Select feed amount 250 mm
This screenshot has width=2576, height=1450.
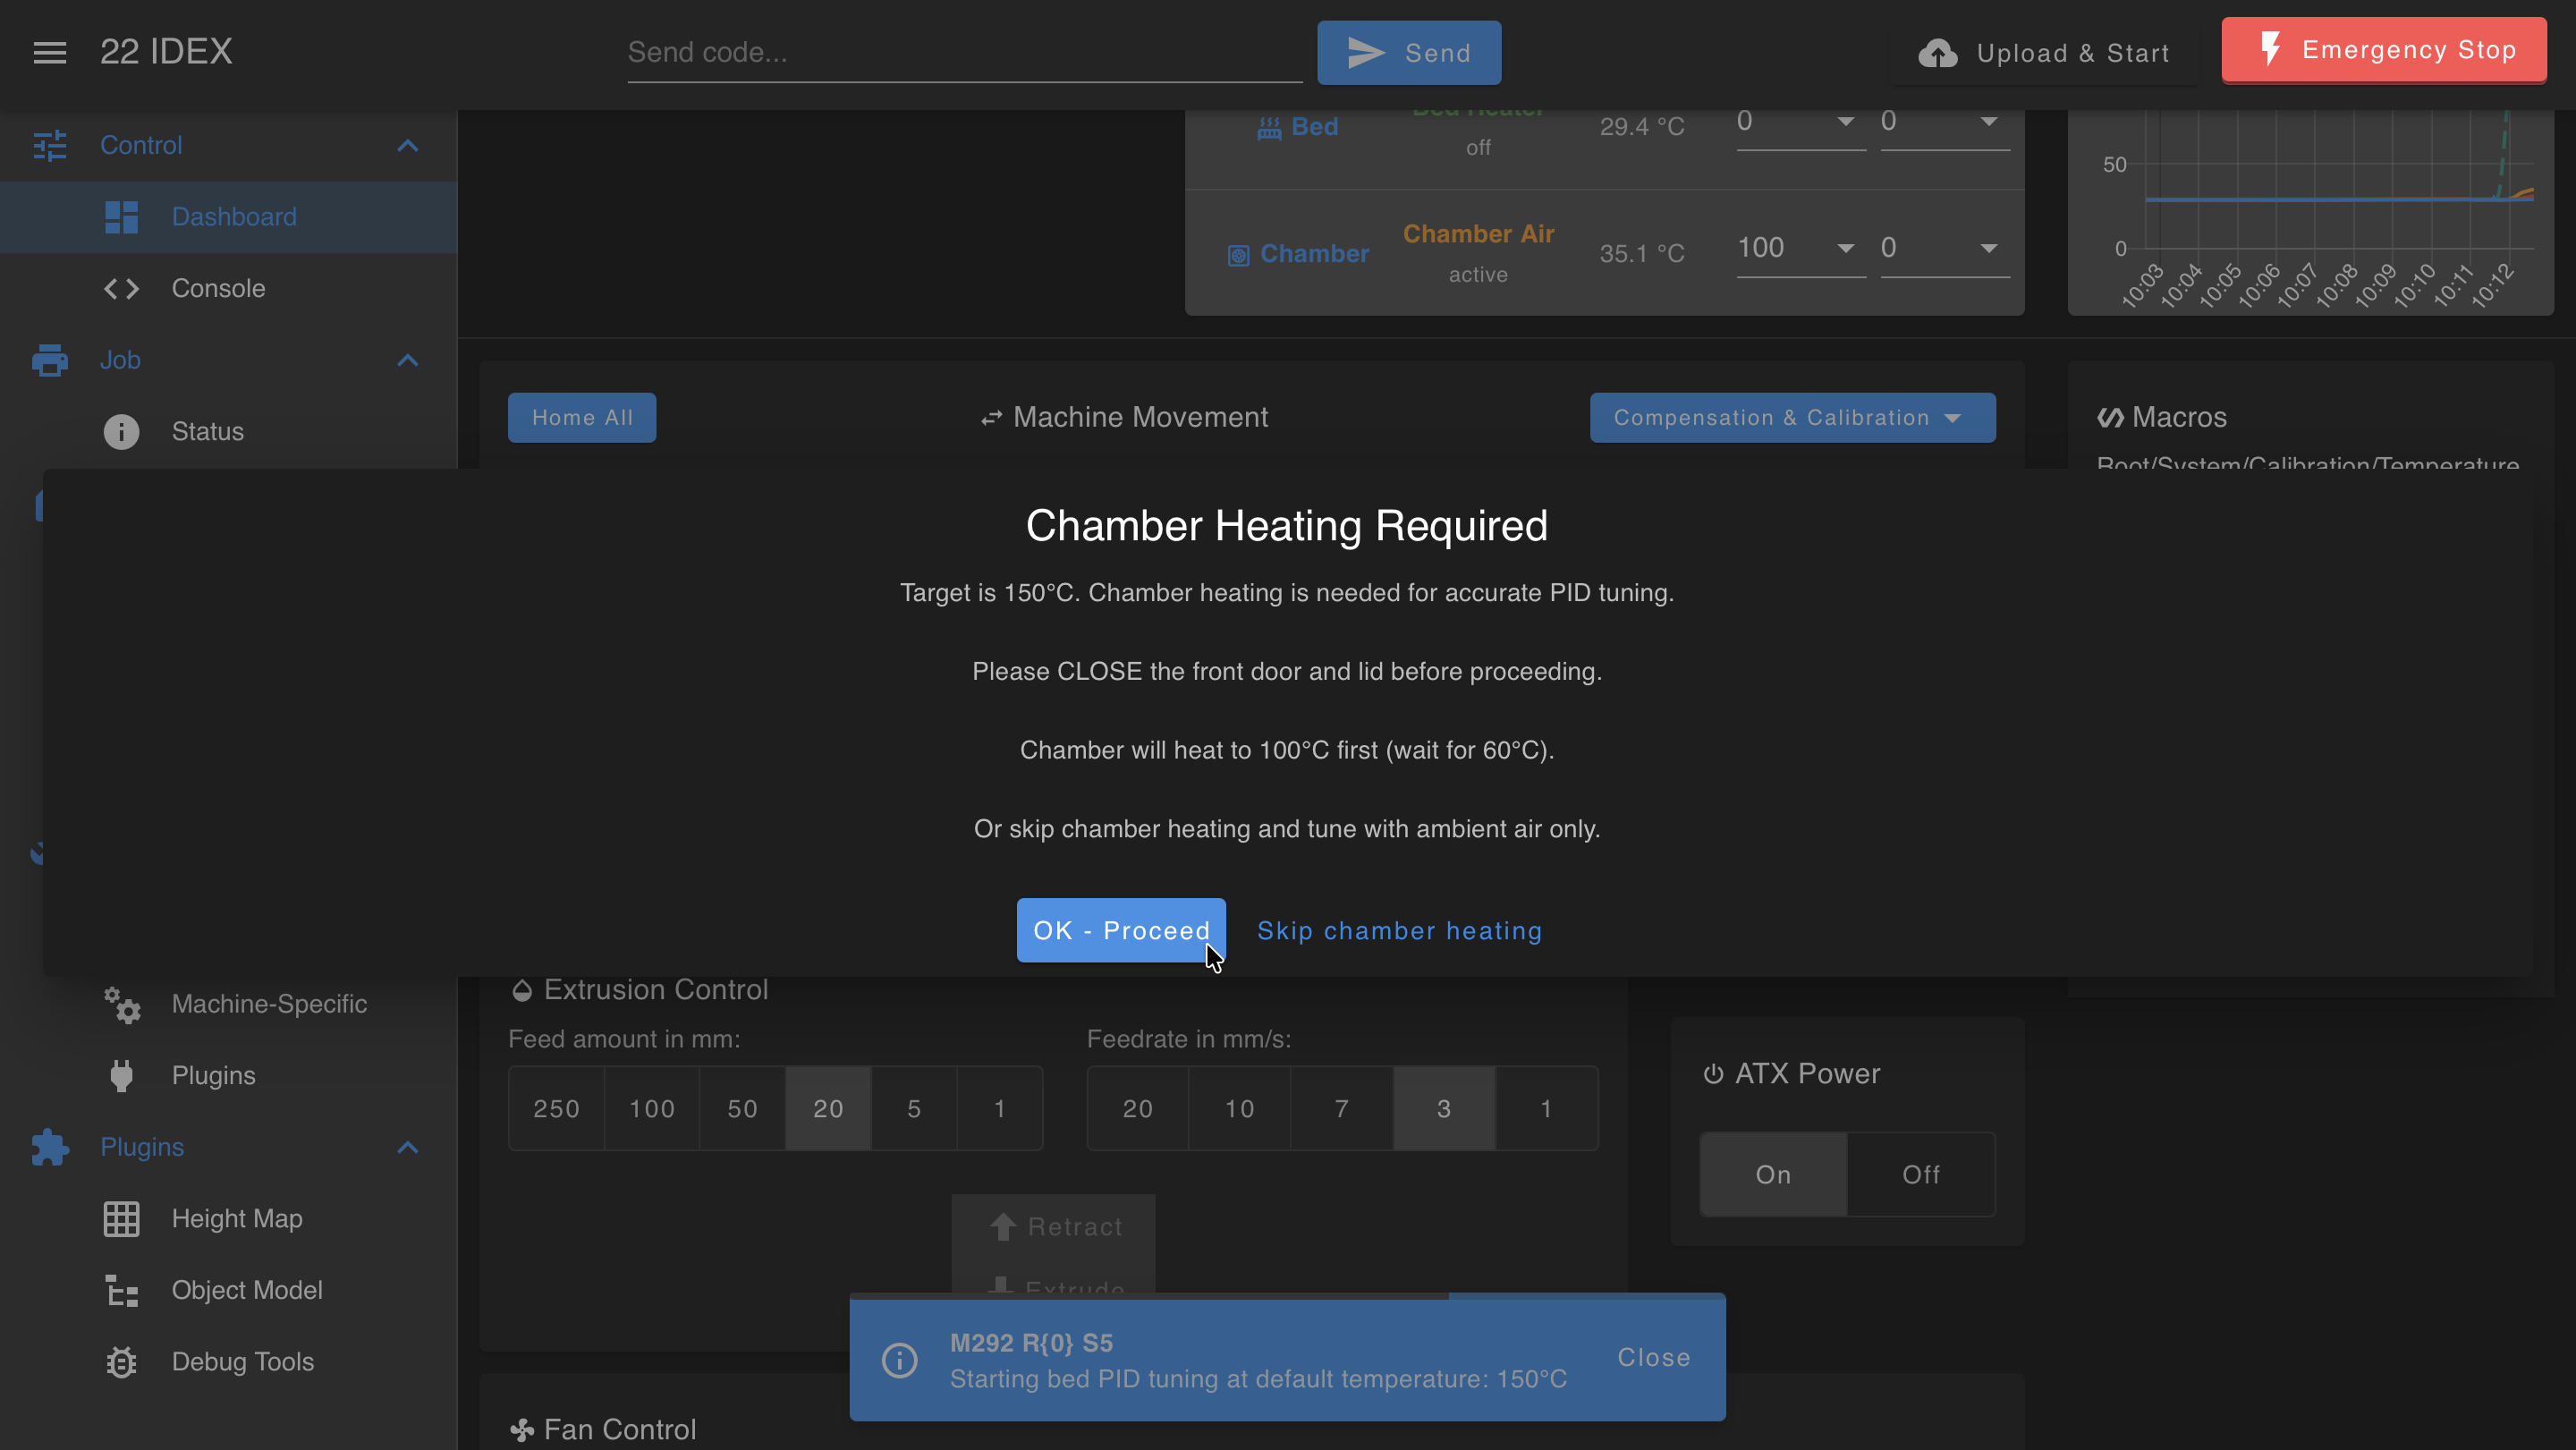pyautogui.click(x=556, y=1109)
